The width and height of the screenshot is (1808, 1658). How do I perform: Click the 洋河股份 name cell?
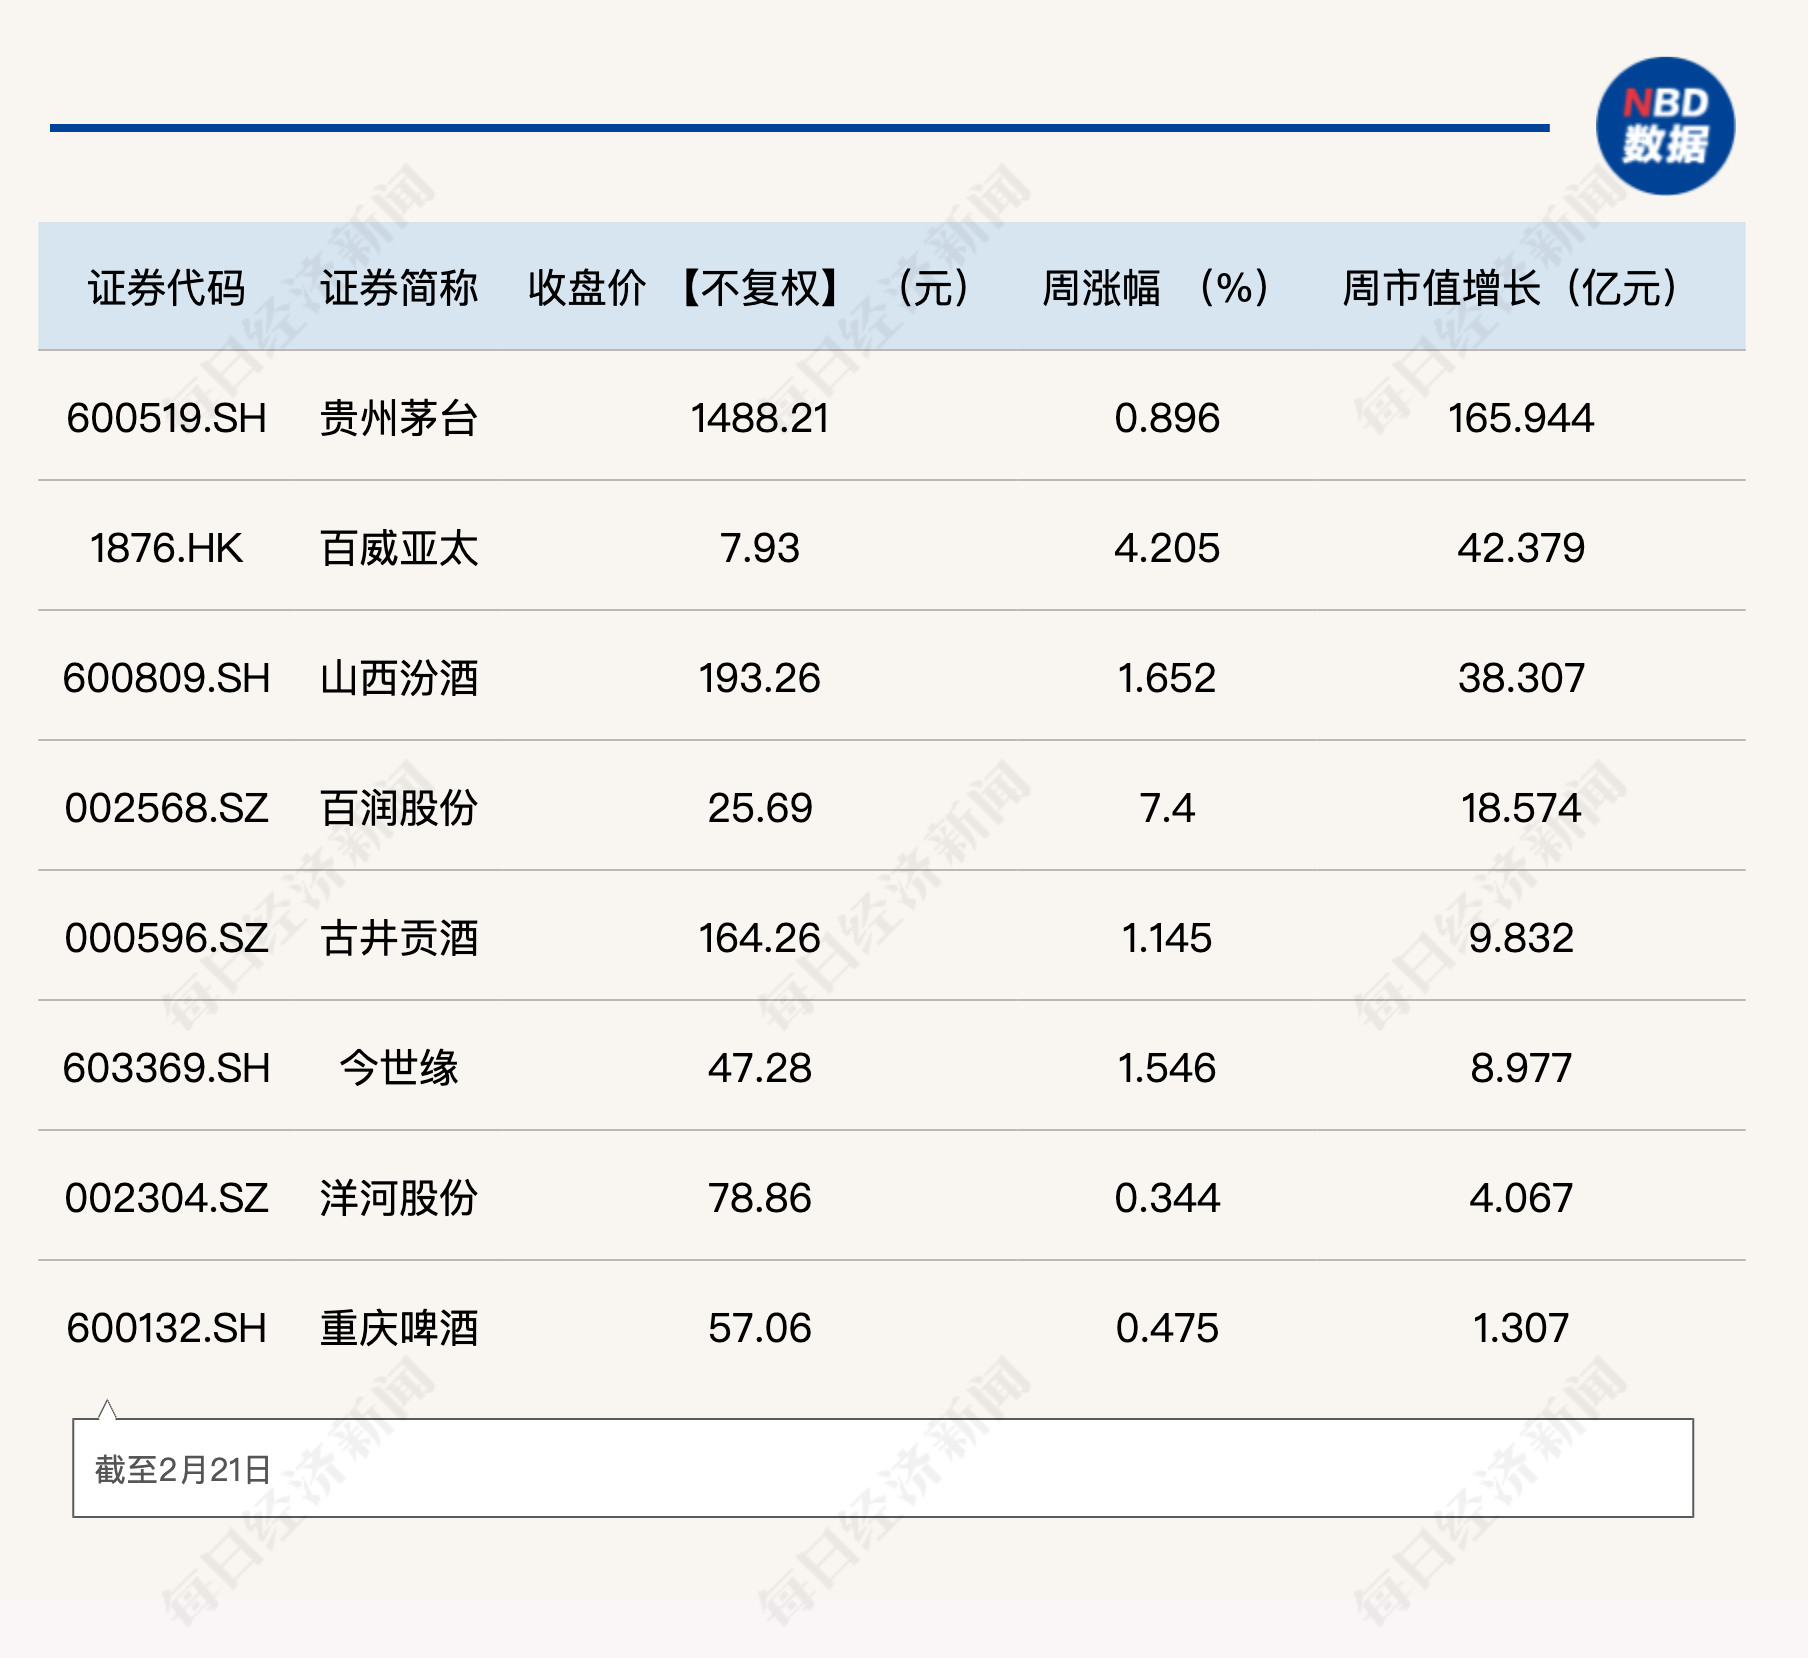(399, 1198)
